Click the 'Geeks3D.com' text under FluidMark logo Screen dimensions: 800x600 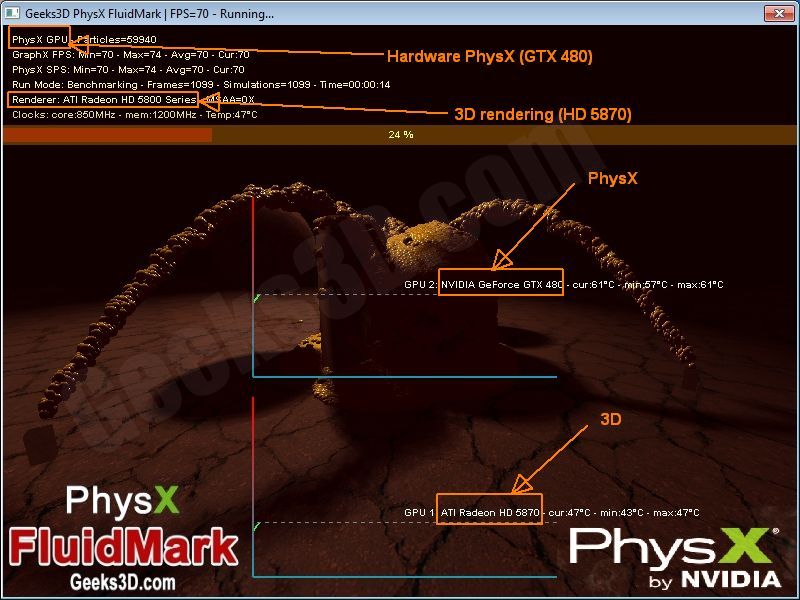(123, 582)
